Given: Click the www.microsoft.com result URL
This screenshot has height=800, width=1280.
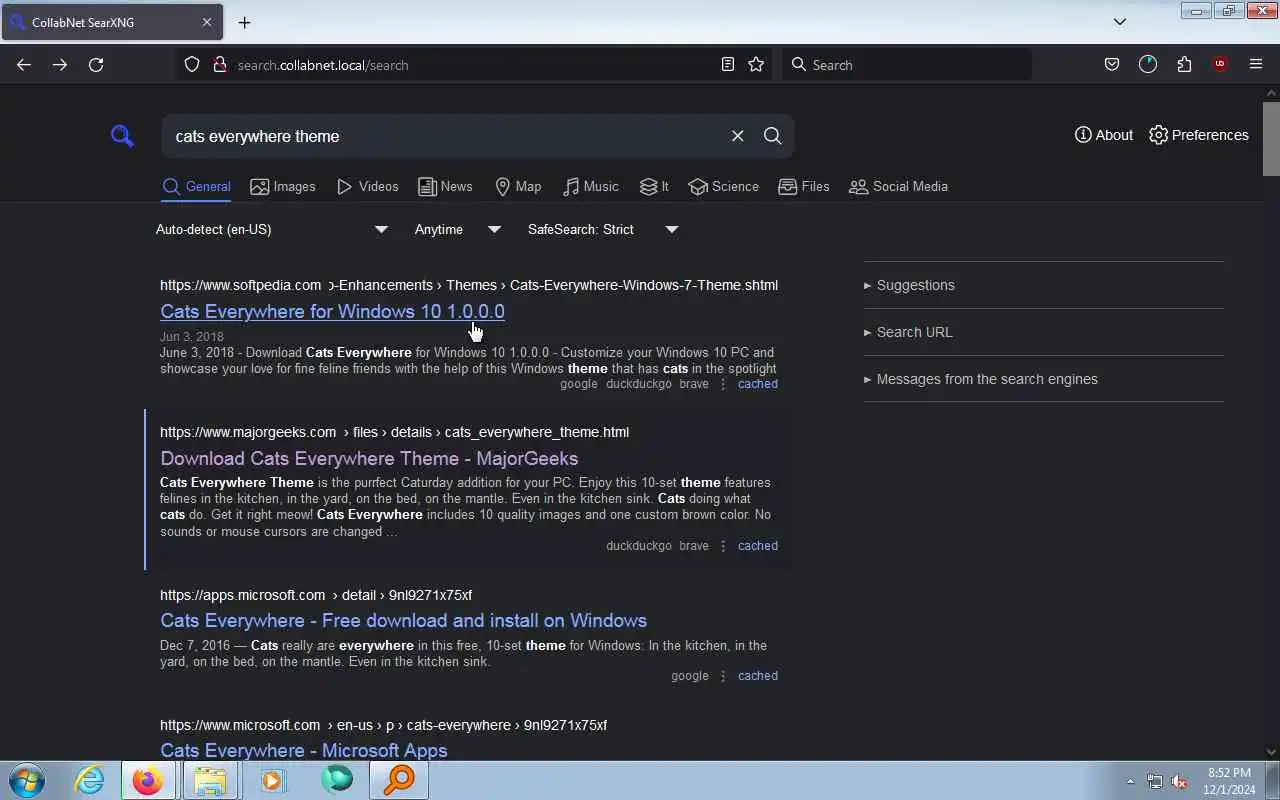Looking at the screenshot, I should [x=383, y=725].
